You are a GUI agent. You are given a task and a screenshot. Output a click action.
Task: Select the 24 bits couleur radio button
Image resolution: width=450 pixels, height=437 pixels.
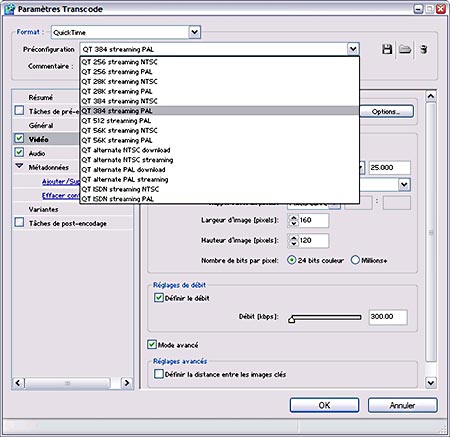pyautogui.click(x=291, y=260)
